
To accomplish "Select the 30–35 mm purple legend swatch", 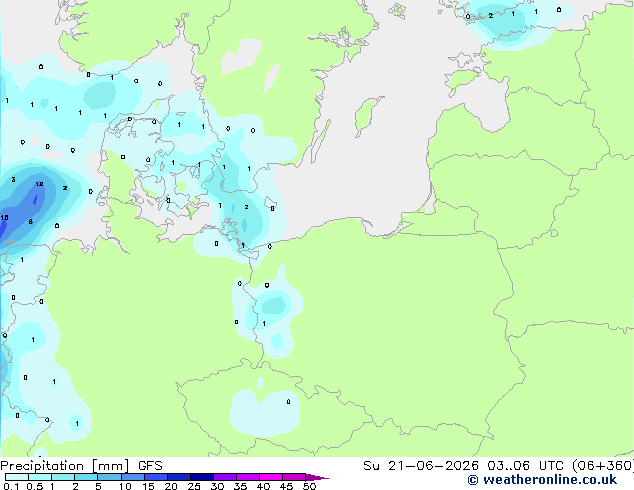I will click(x=224, y=477).
